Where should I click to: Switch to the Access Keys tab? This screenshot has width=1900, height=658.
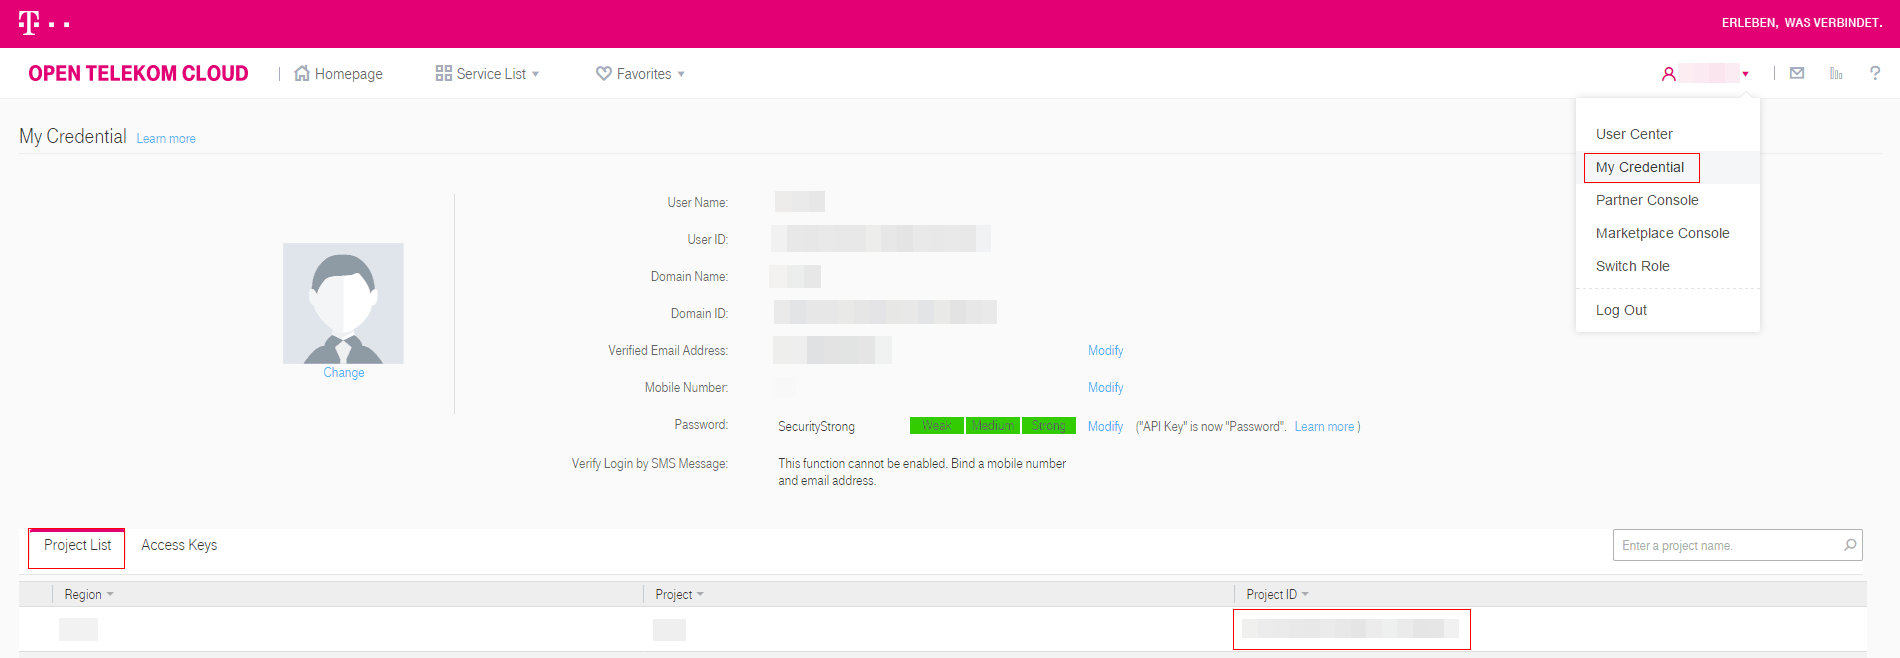point(179,545)
